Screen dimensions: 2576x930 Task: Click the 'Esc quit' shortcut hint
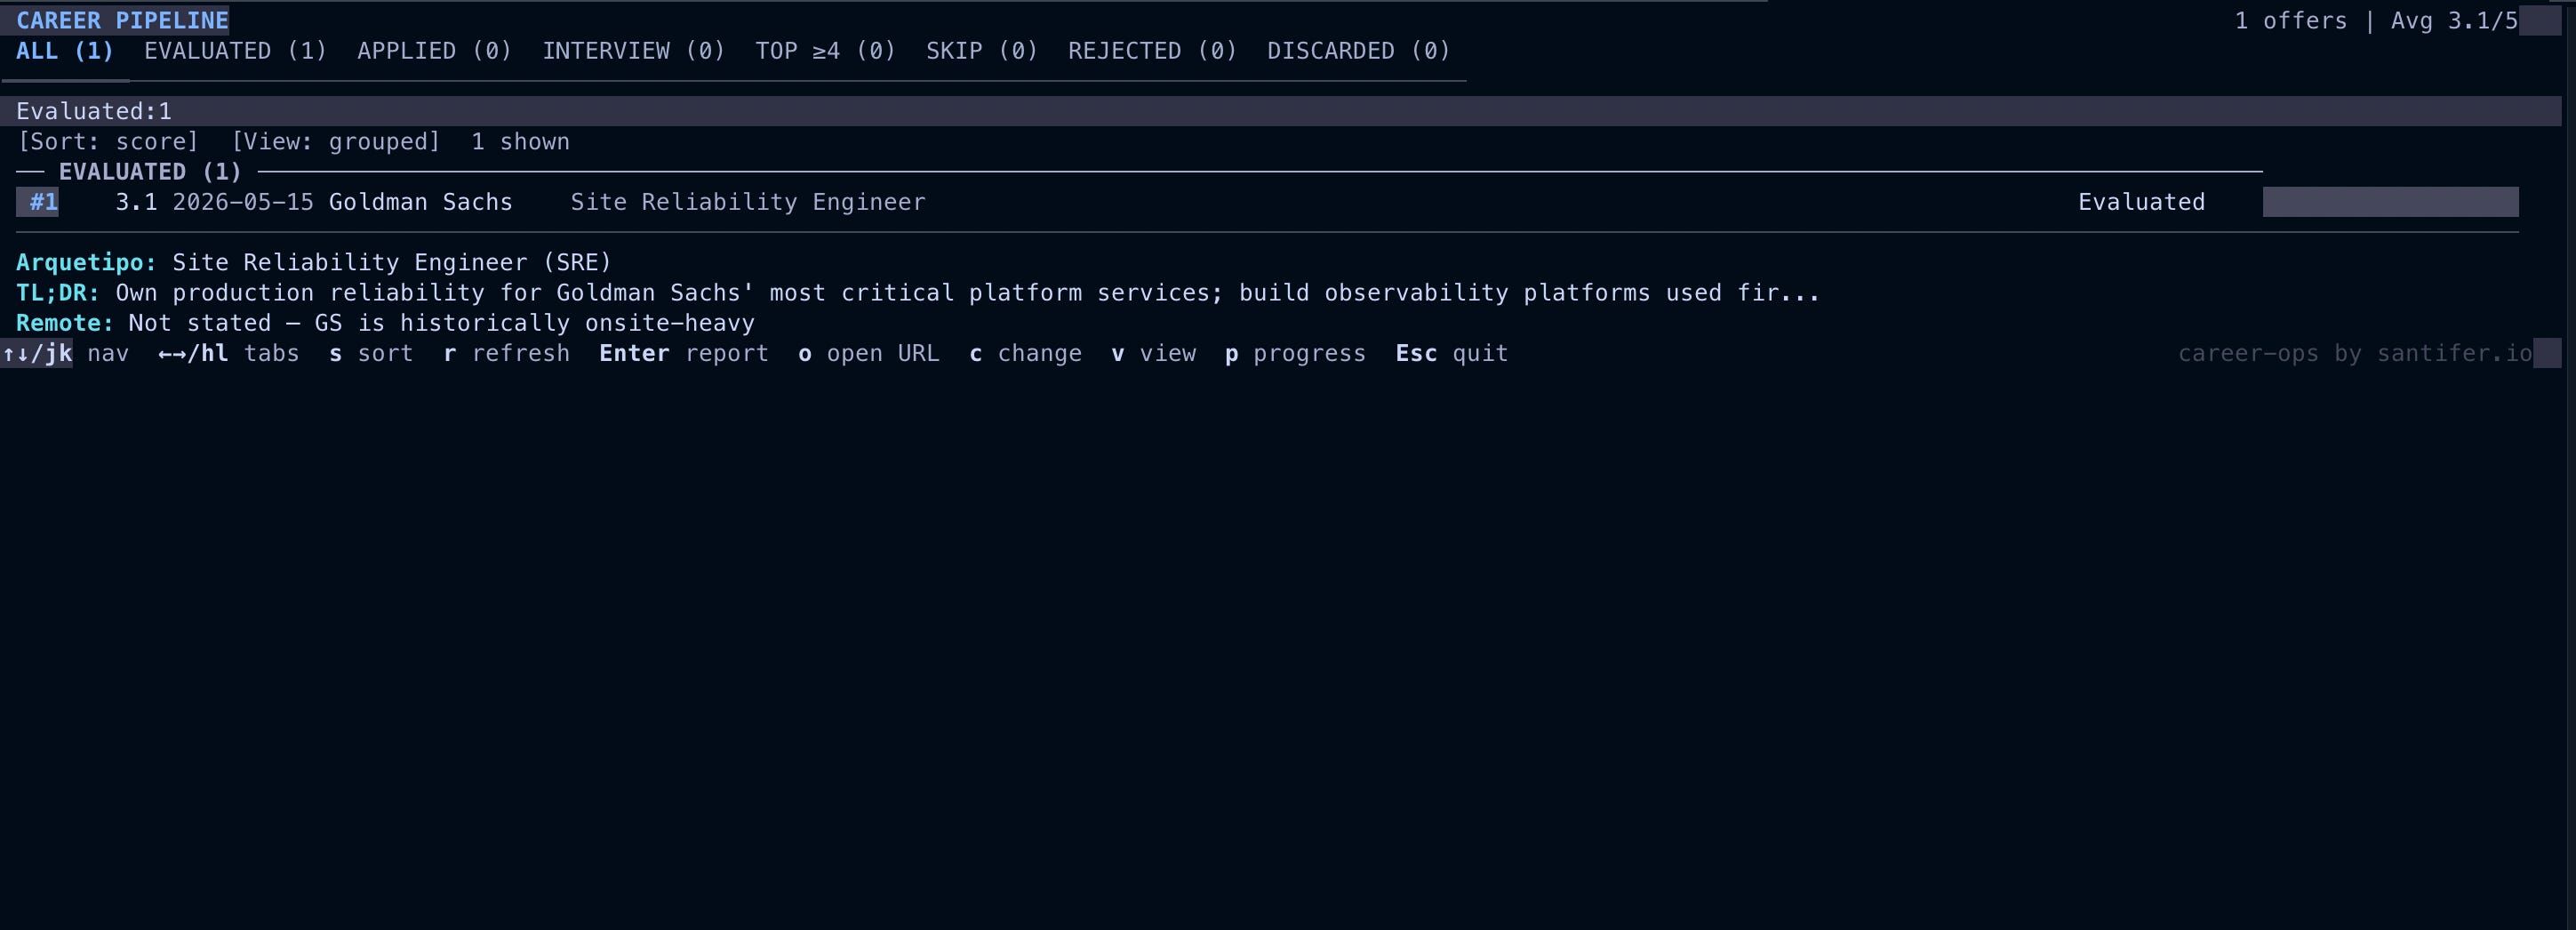[x=1452, y=354]
